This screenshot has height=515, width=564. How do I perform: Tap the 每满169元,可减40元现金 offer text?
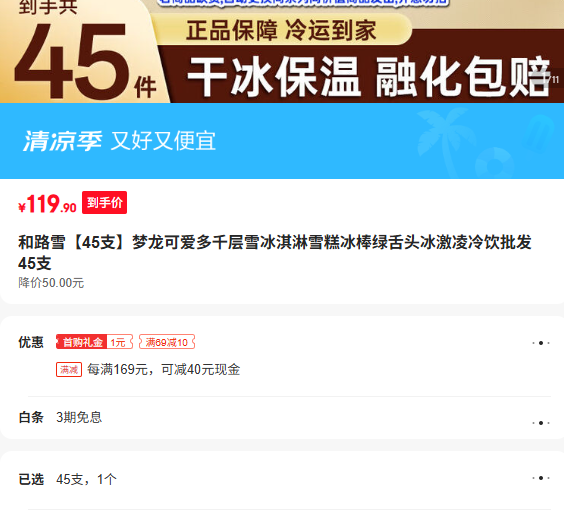point(164,369)
